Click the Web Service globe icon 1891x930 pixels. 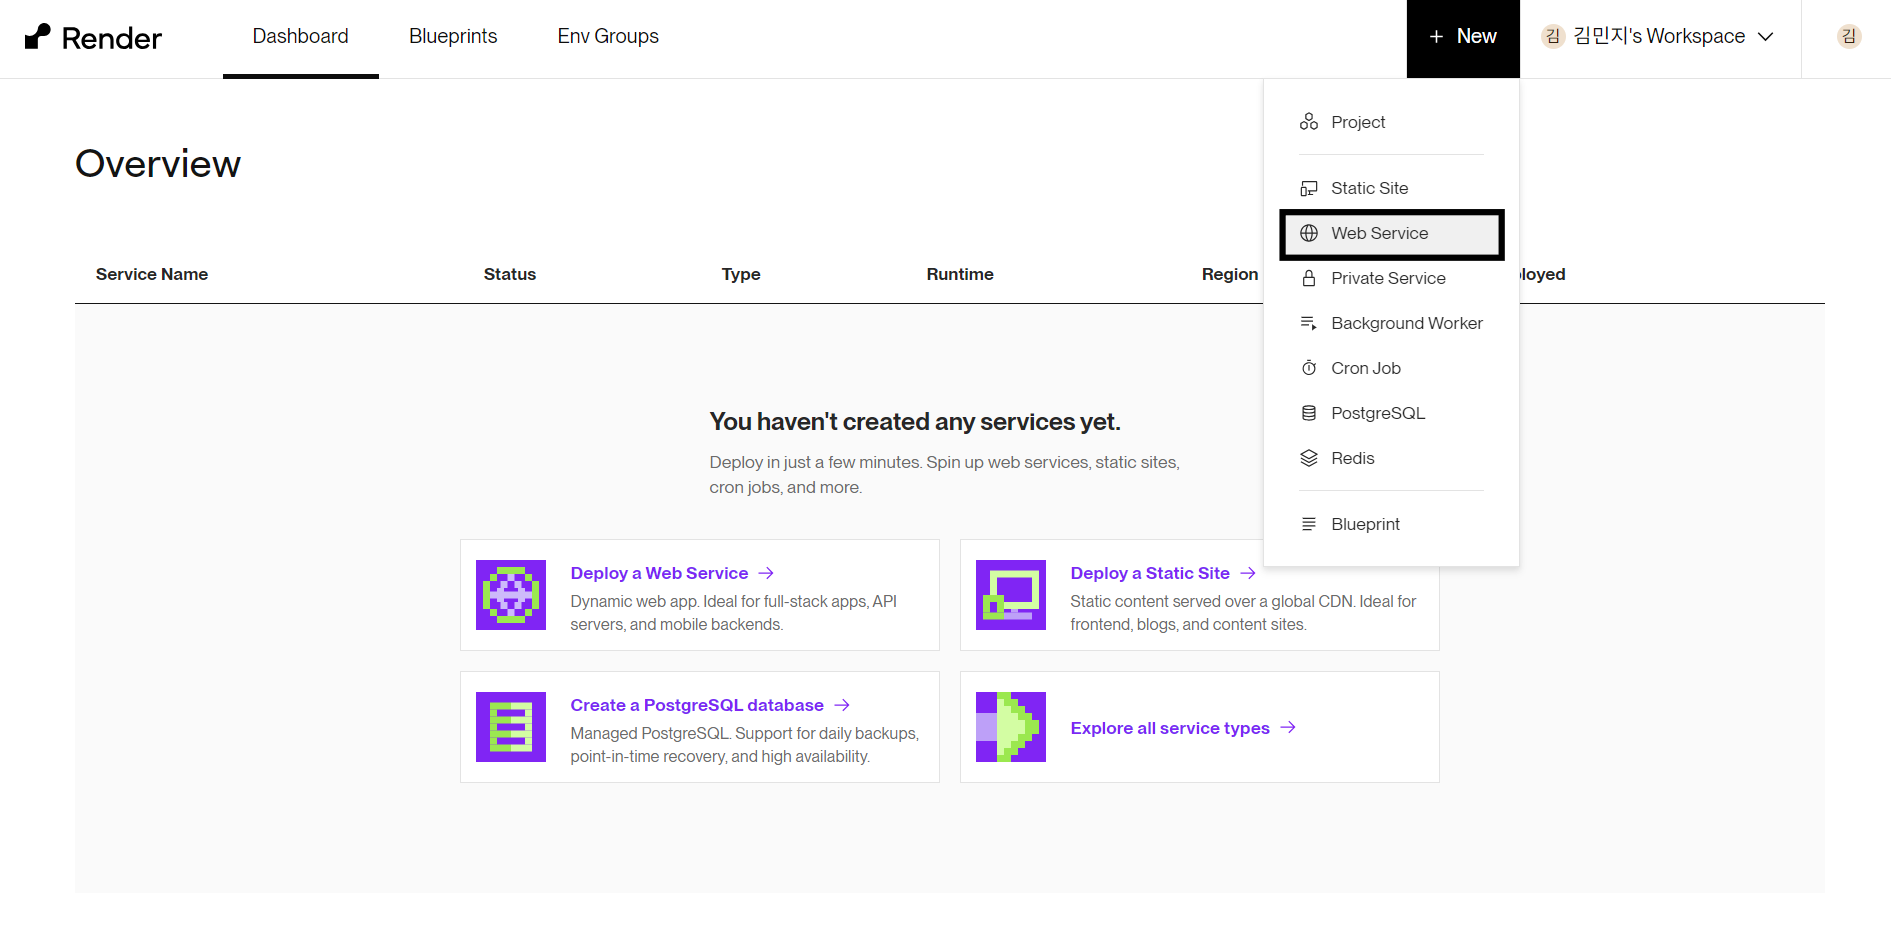pyautogui.click(x=1309, y=233)
